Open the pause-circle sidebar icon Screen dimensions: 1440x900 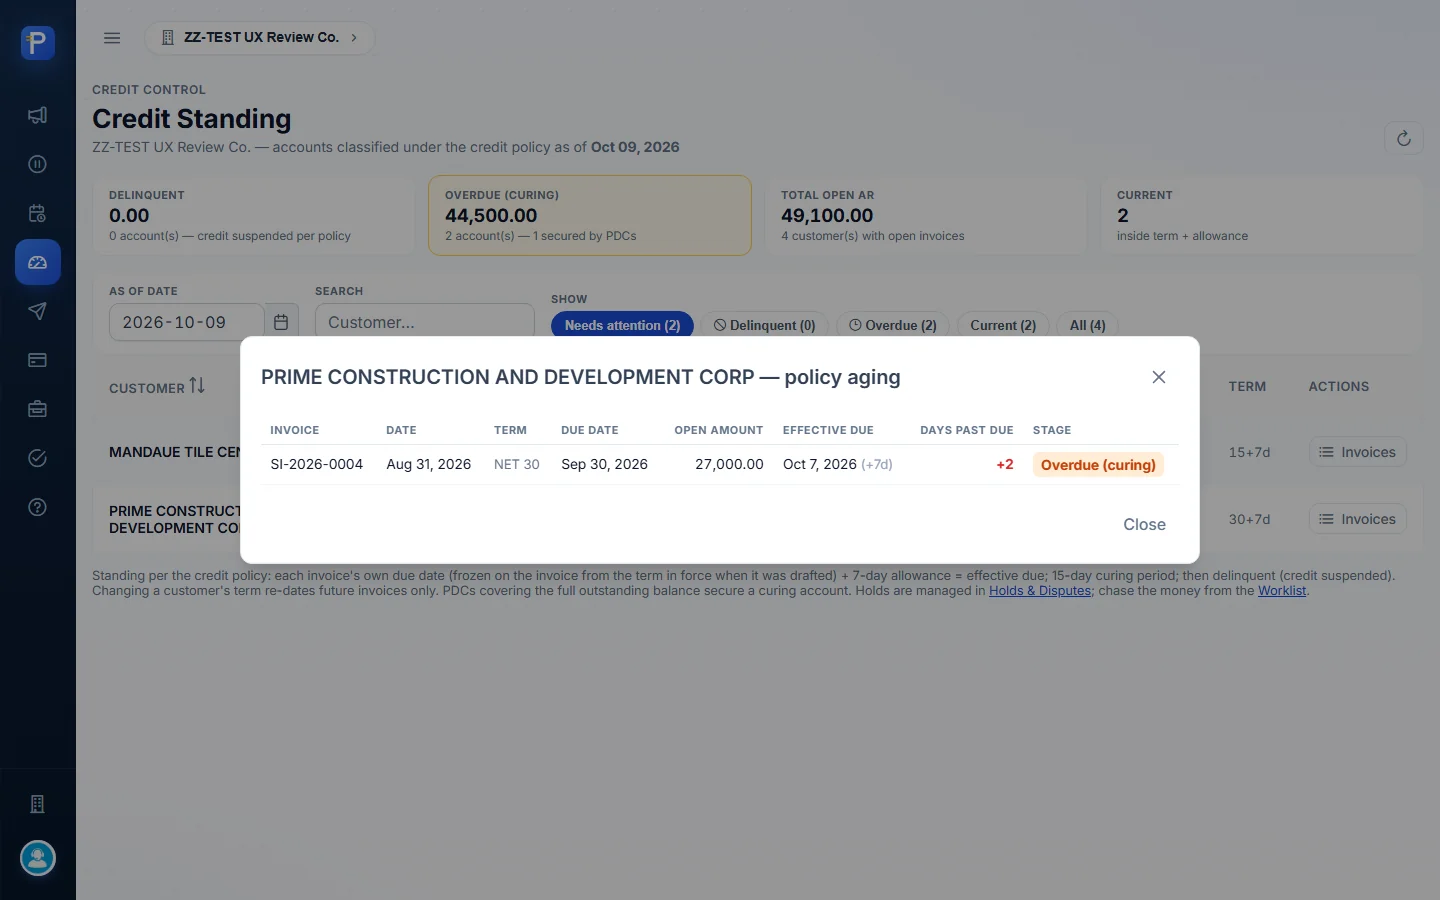click(x=37, y=164)
